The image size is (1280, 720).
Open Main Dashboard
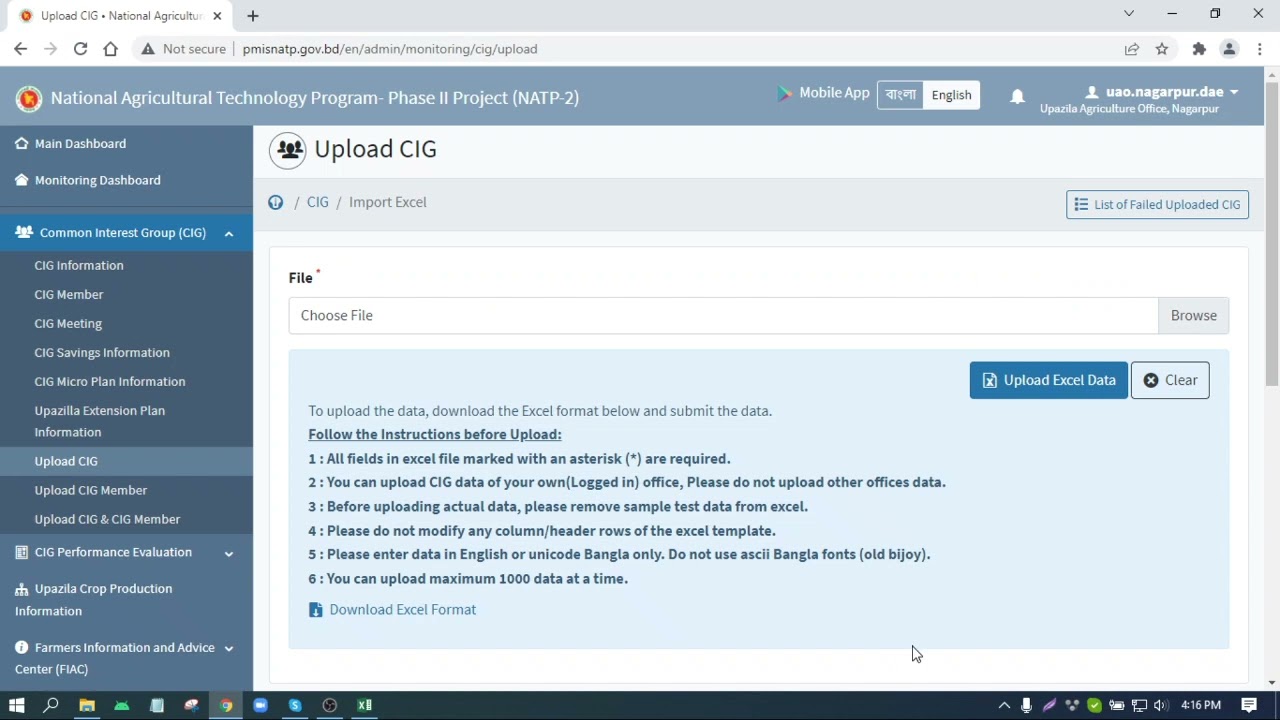[x=80, y=143]
